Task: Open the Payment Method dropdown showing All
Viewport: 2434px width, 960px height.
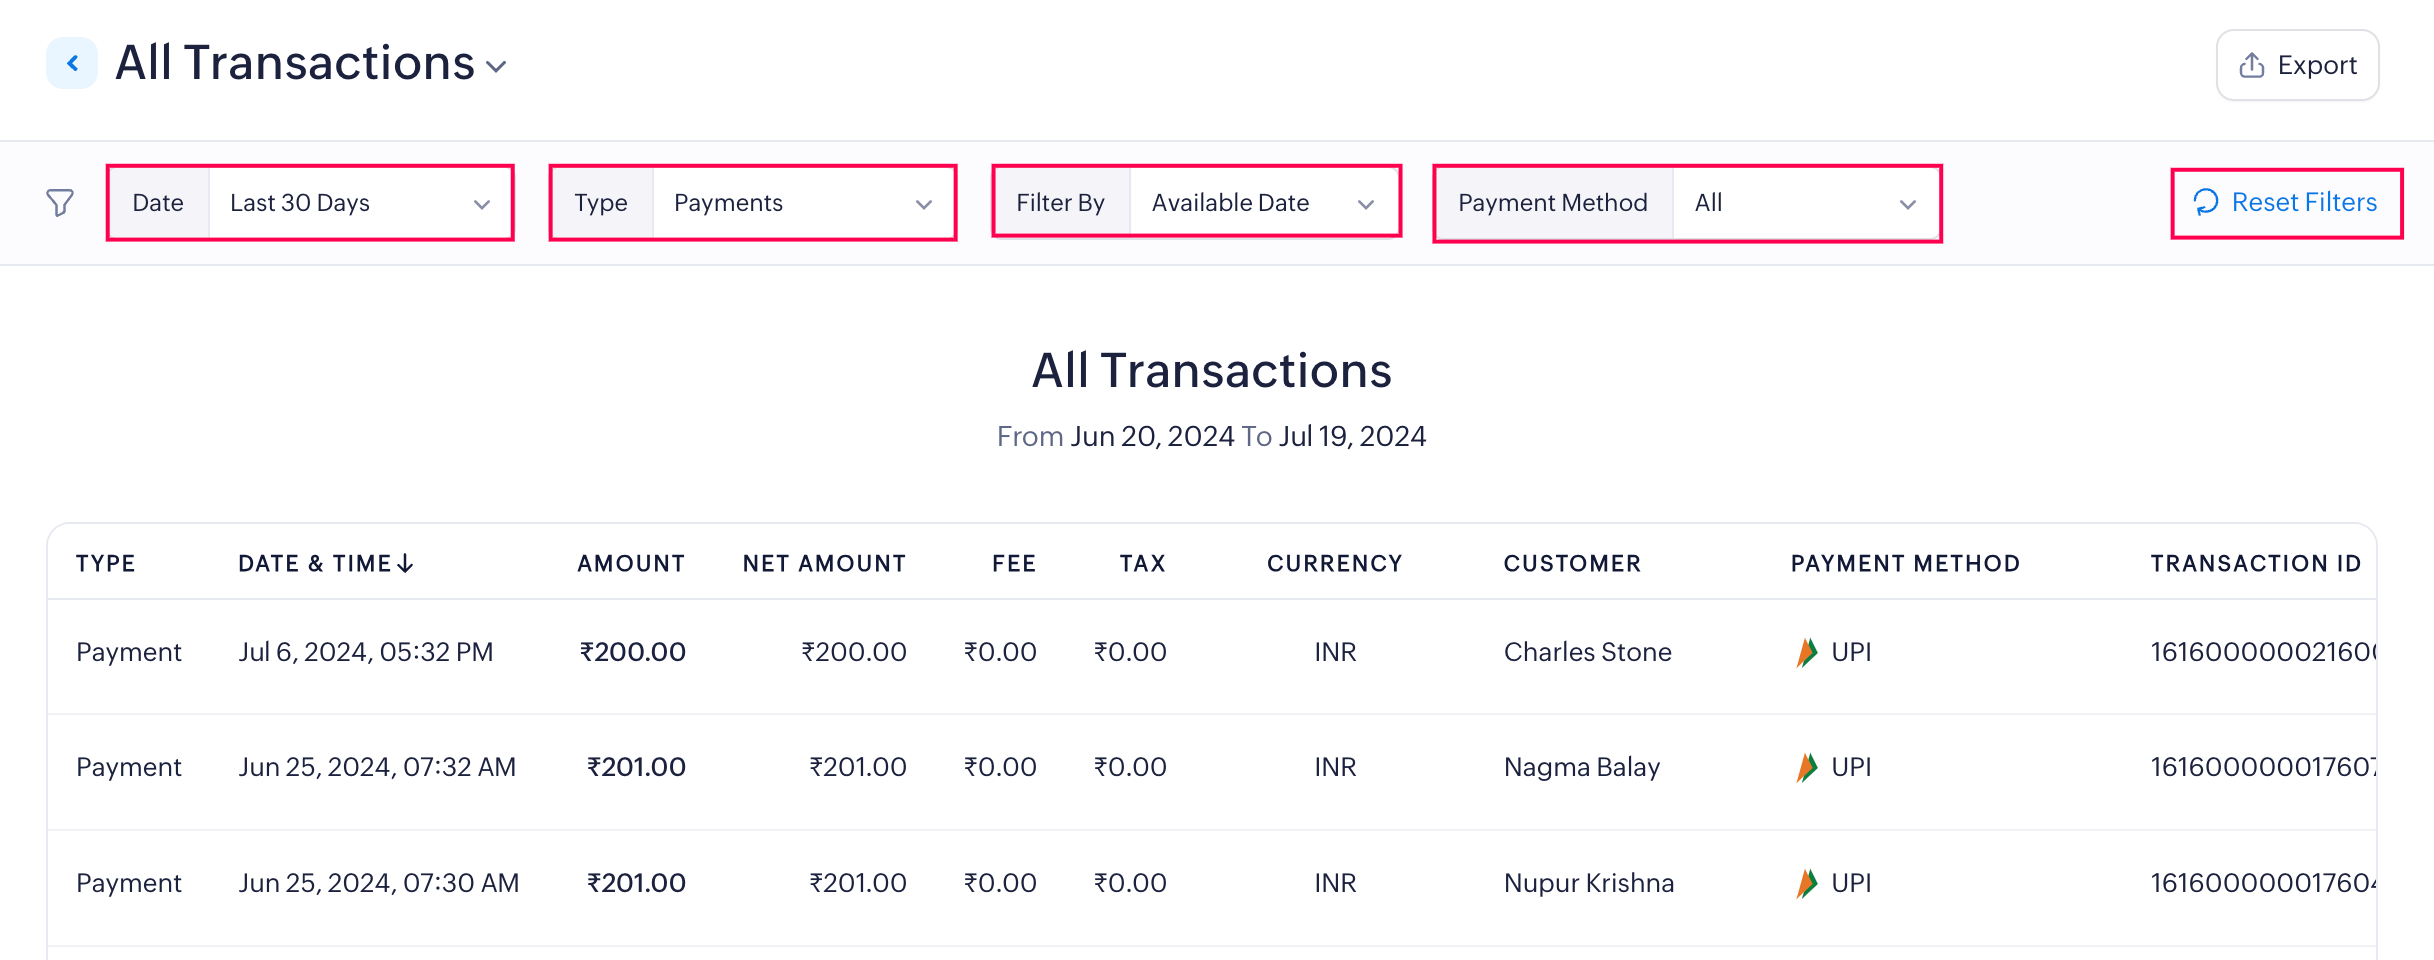Action: [x=1805, y=203]
